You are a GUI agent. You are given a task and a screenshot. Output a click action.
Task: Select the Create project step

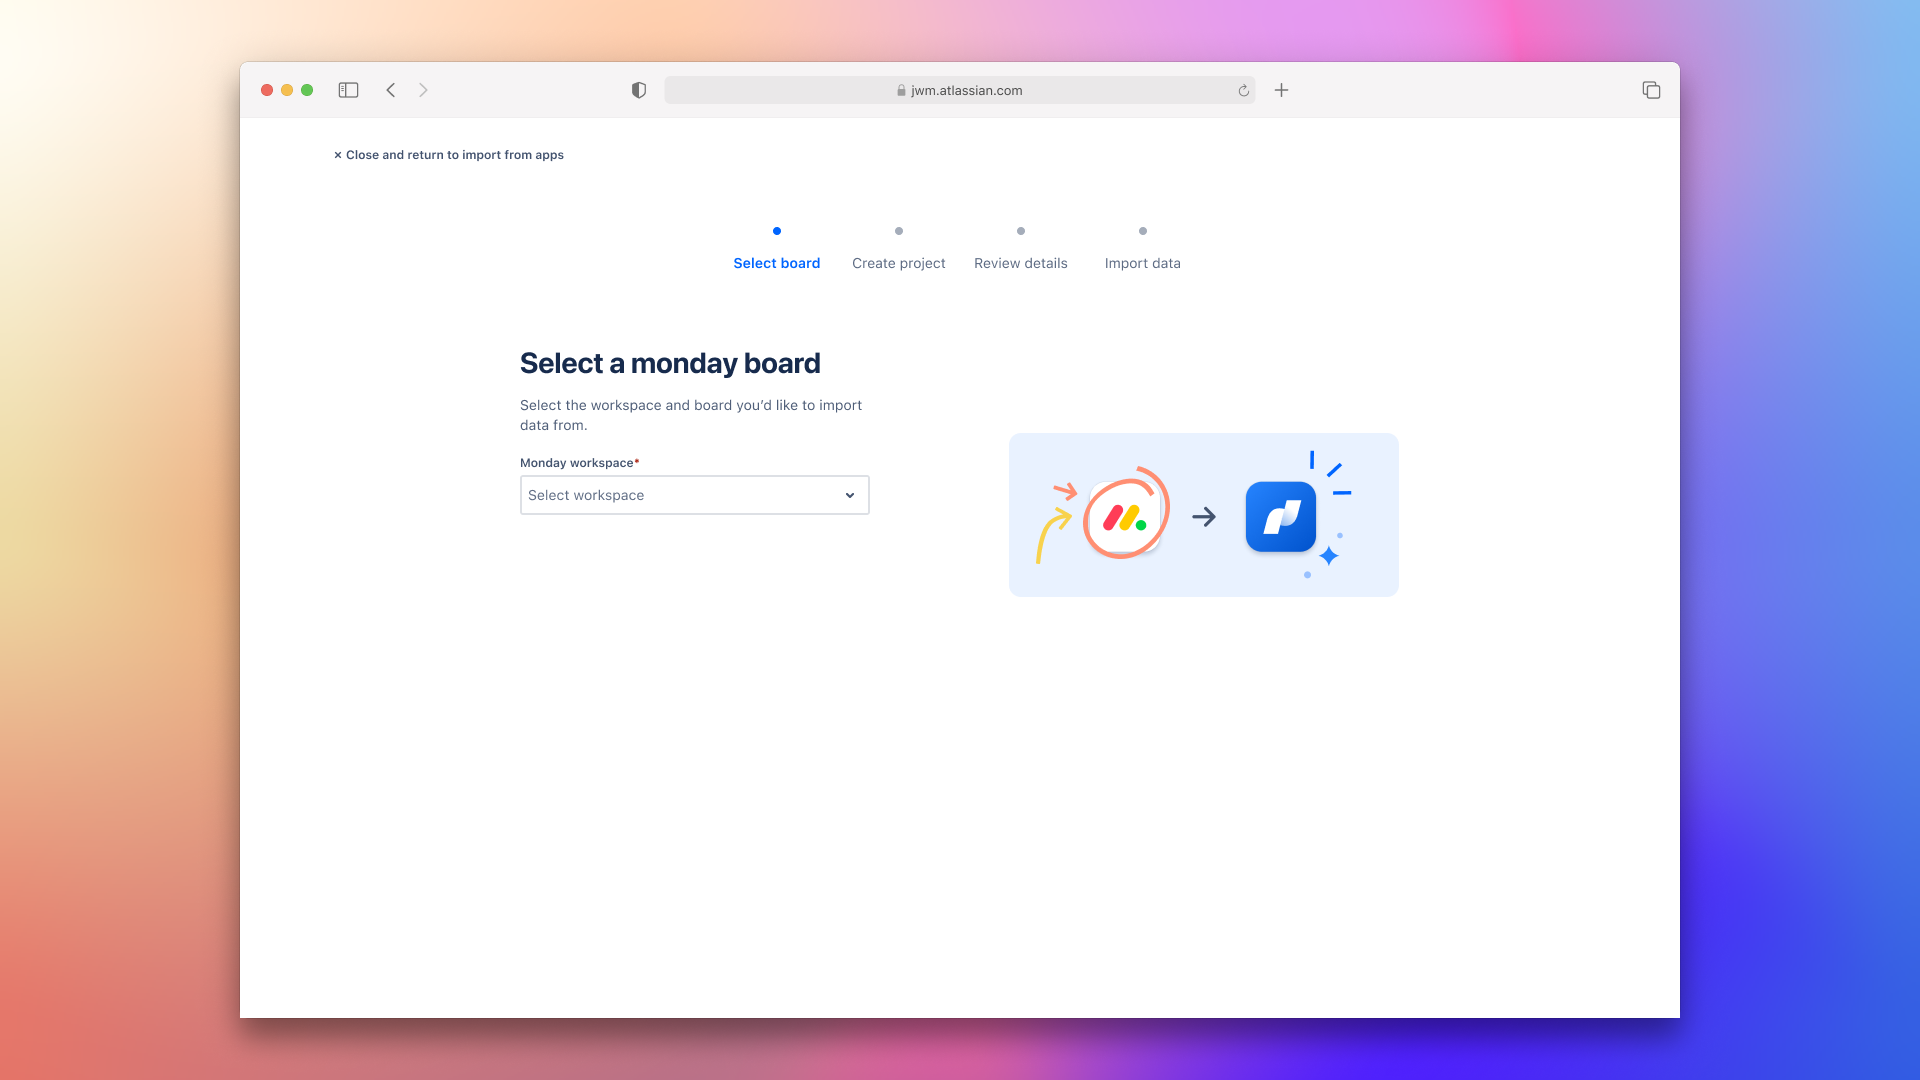pos(898,263)
